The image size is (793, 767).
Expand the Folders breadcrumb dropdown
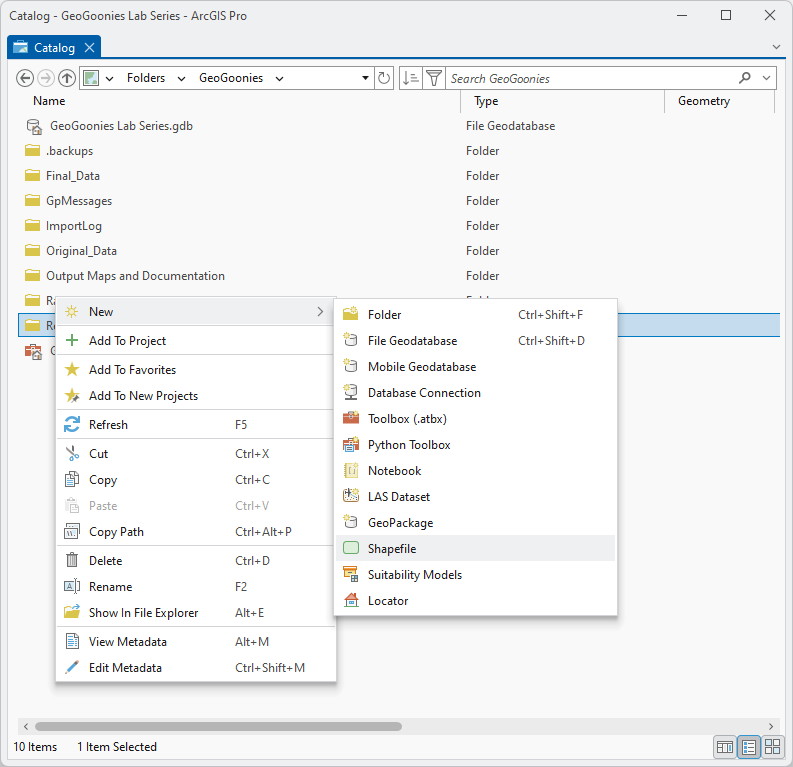pos(182,78)
